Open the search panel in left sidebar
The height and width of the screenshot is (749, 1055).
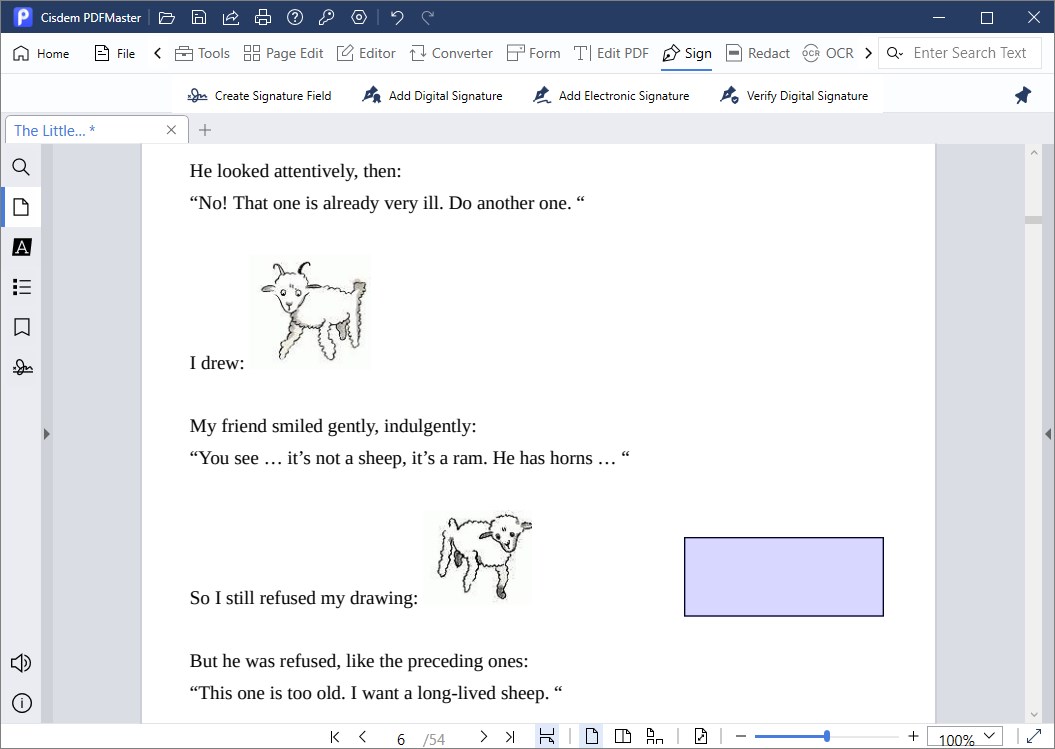click(x=22, y=167)
